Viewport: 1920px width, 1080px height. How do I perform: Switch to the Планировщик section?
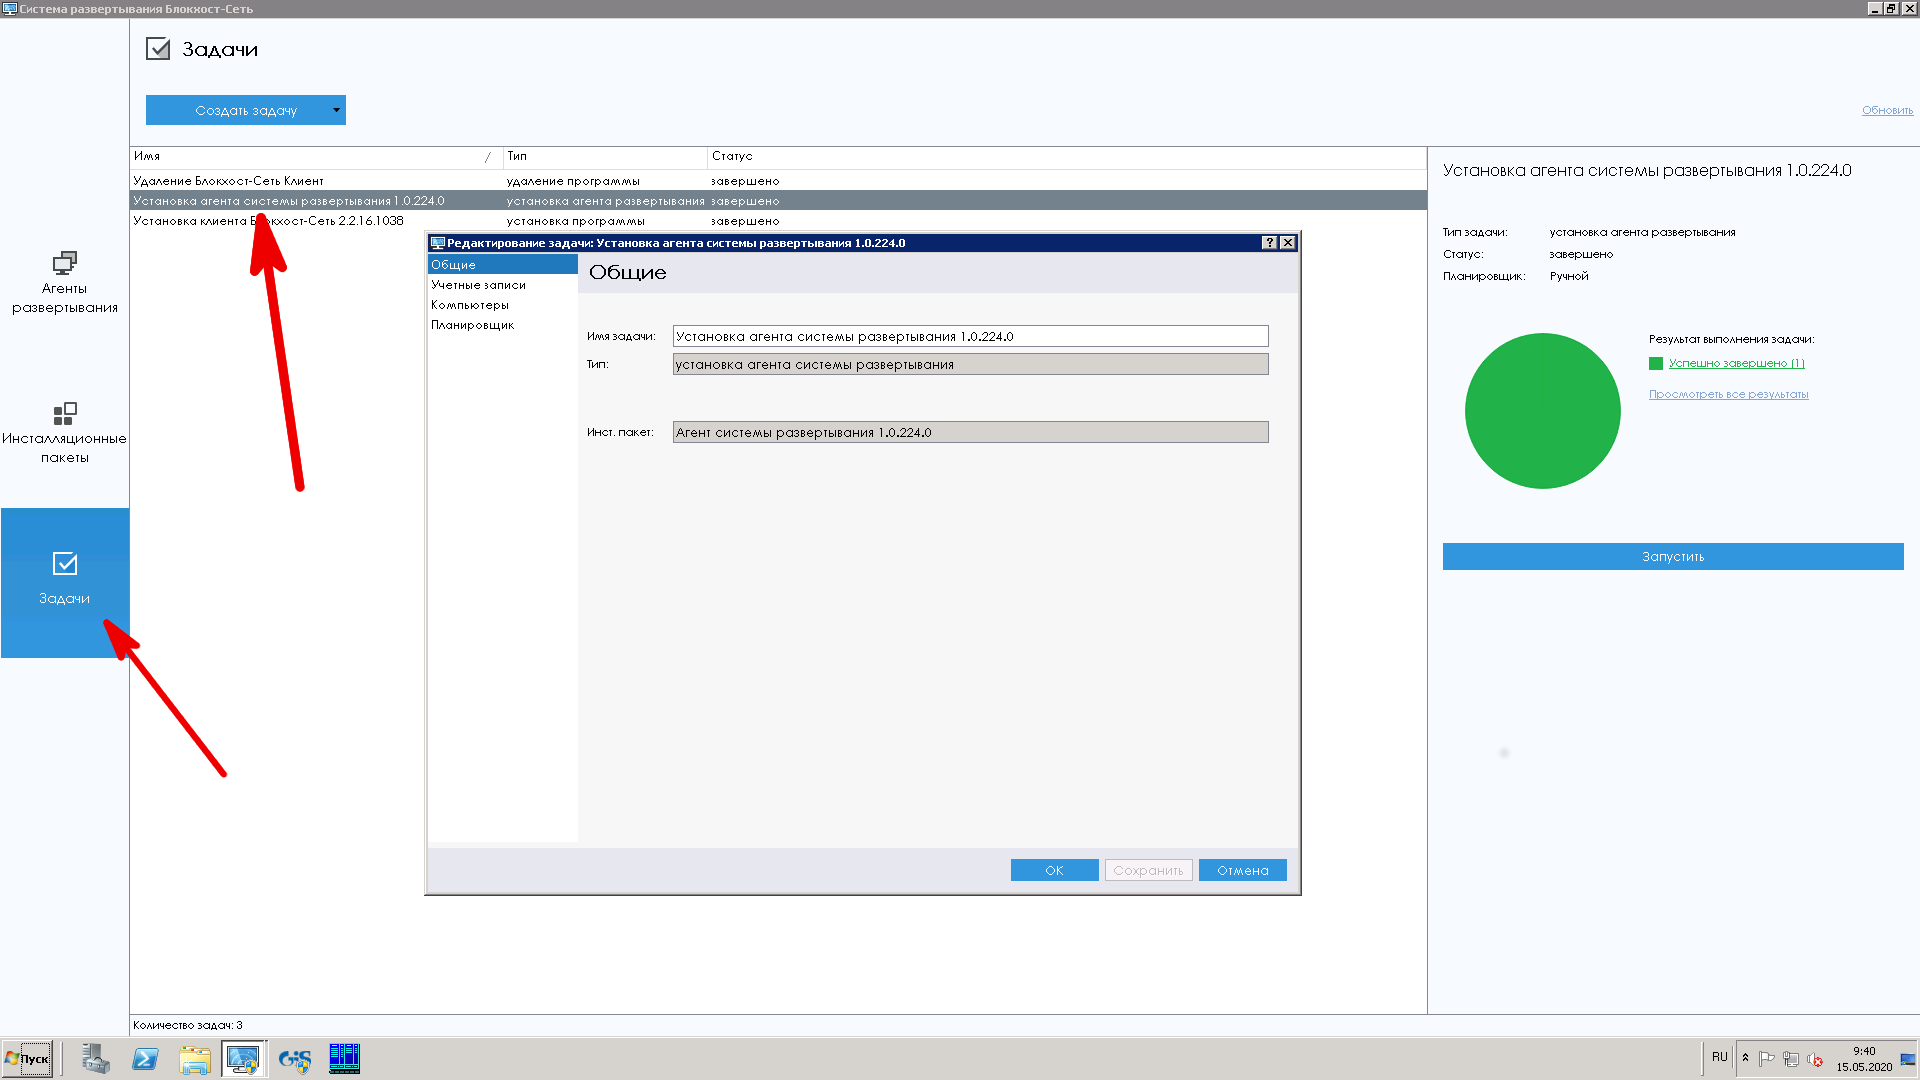[x=502, y=325]
